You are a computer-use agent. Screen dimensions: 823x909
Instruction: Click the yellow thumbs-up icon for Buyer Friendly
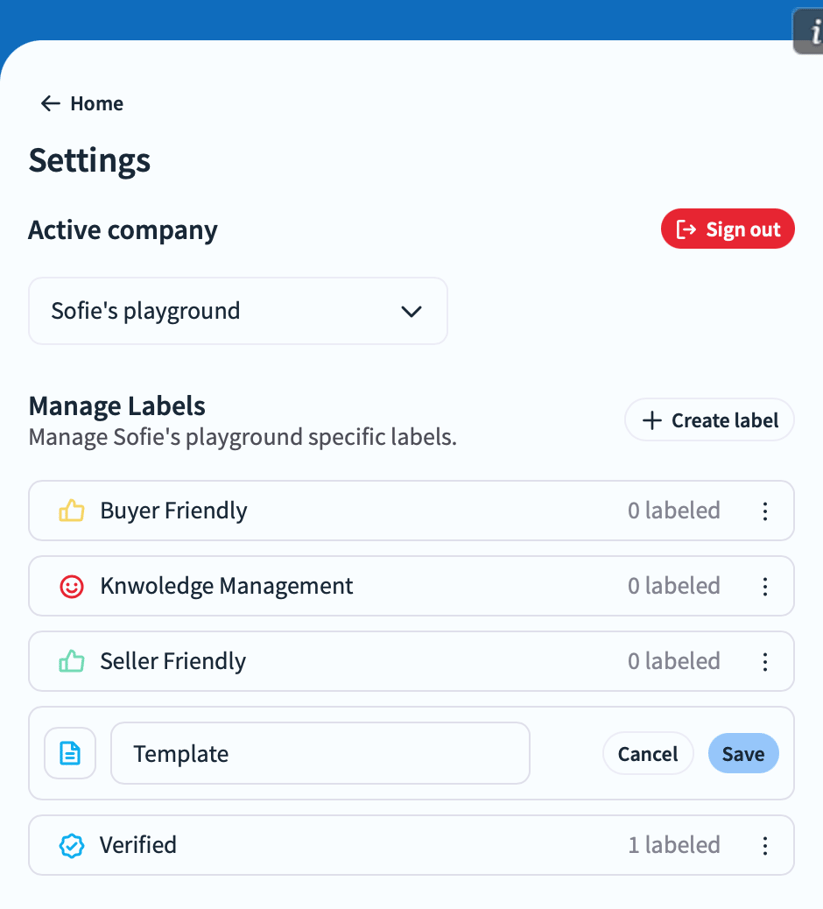(x=71, y=511)
